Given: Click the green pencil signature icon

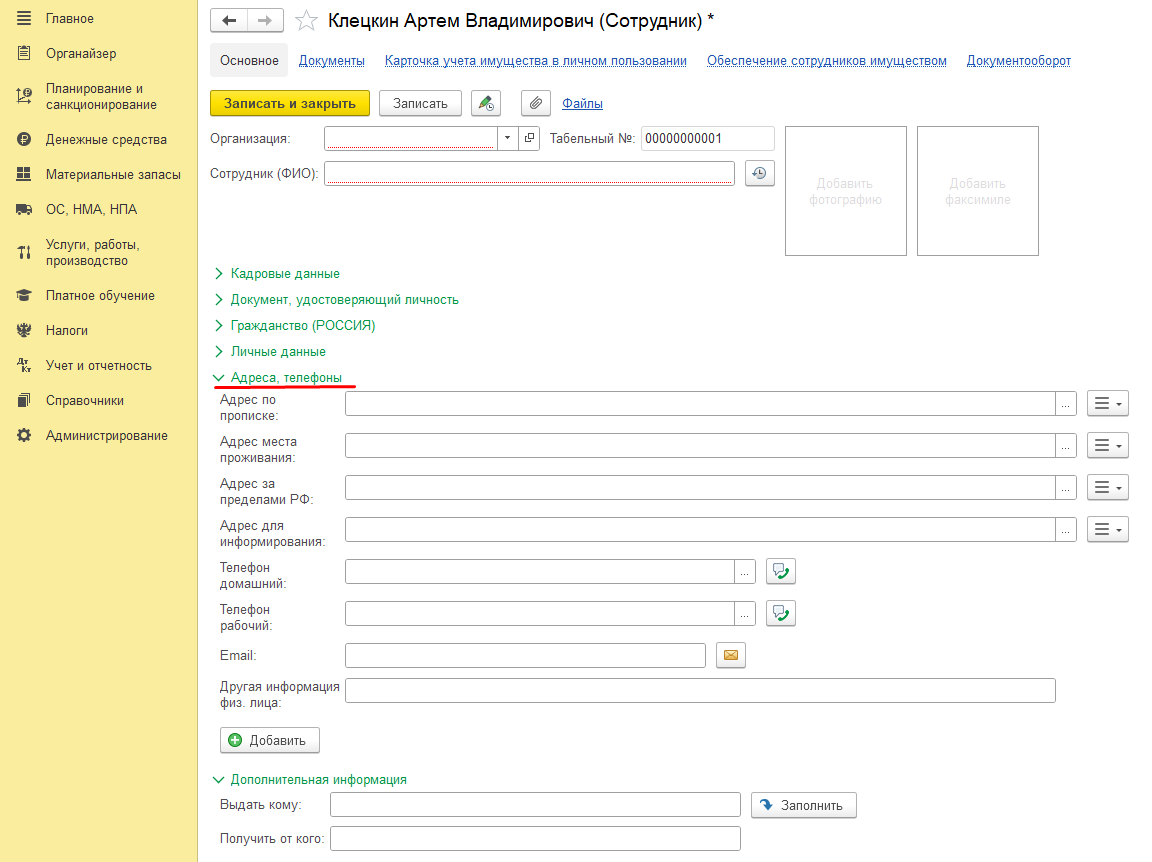Looking at the screenshot, I should (x=486, y=104).
